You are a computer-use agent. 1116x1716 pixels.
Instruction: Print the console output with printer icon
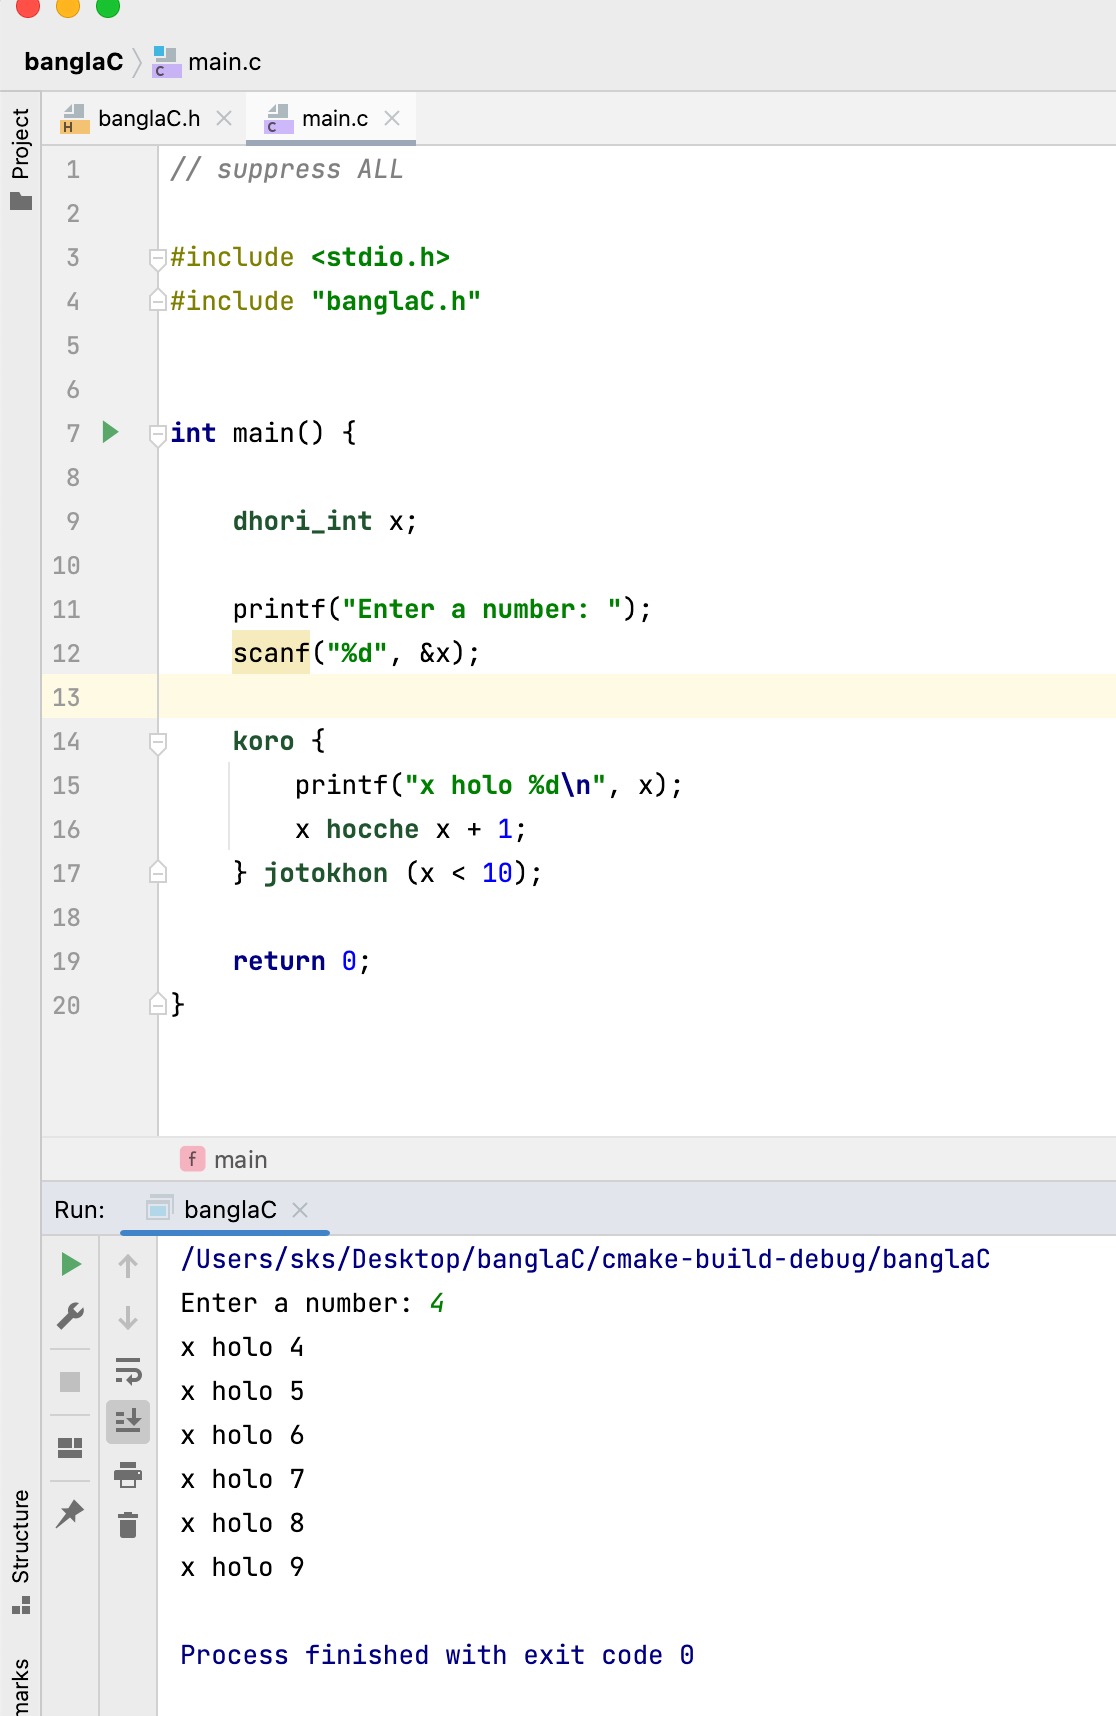(128, 1474)
